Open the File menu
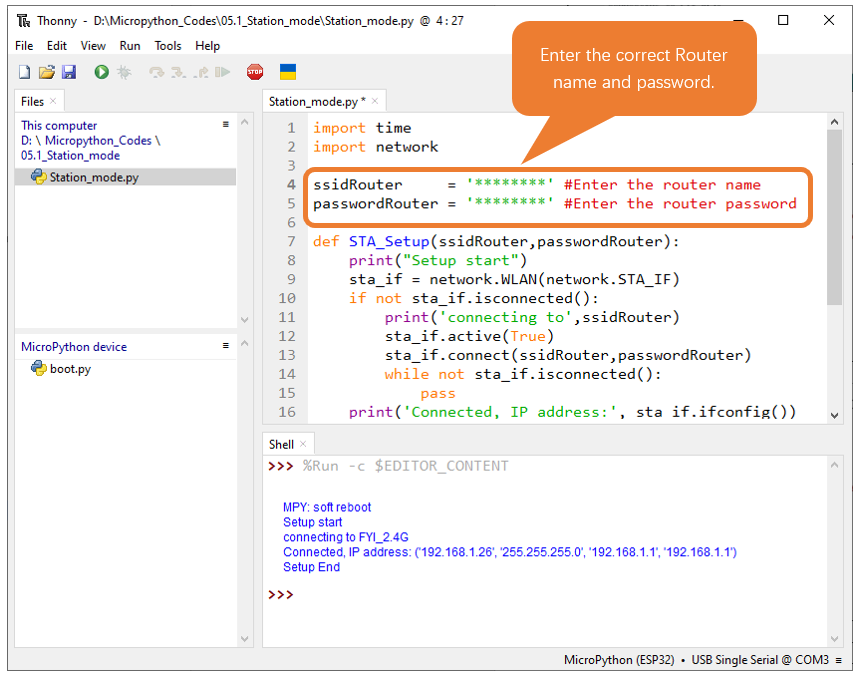The height and width of the screenshot is (679, 861). pos(24,46)
